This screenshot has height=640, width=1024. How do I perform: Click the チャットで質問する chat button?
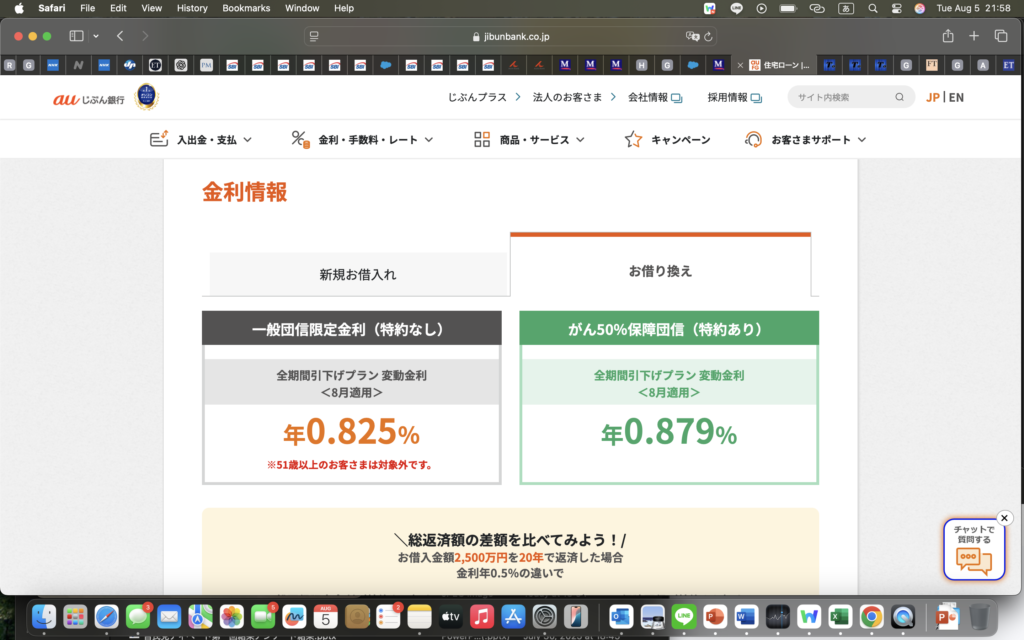coord(973,551)
